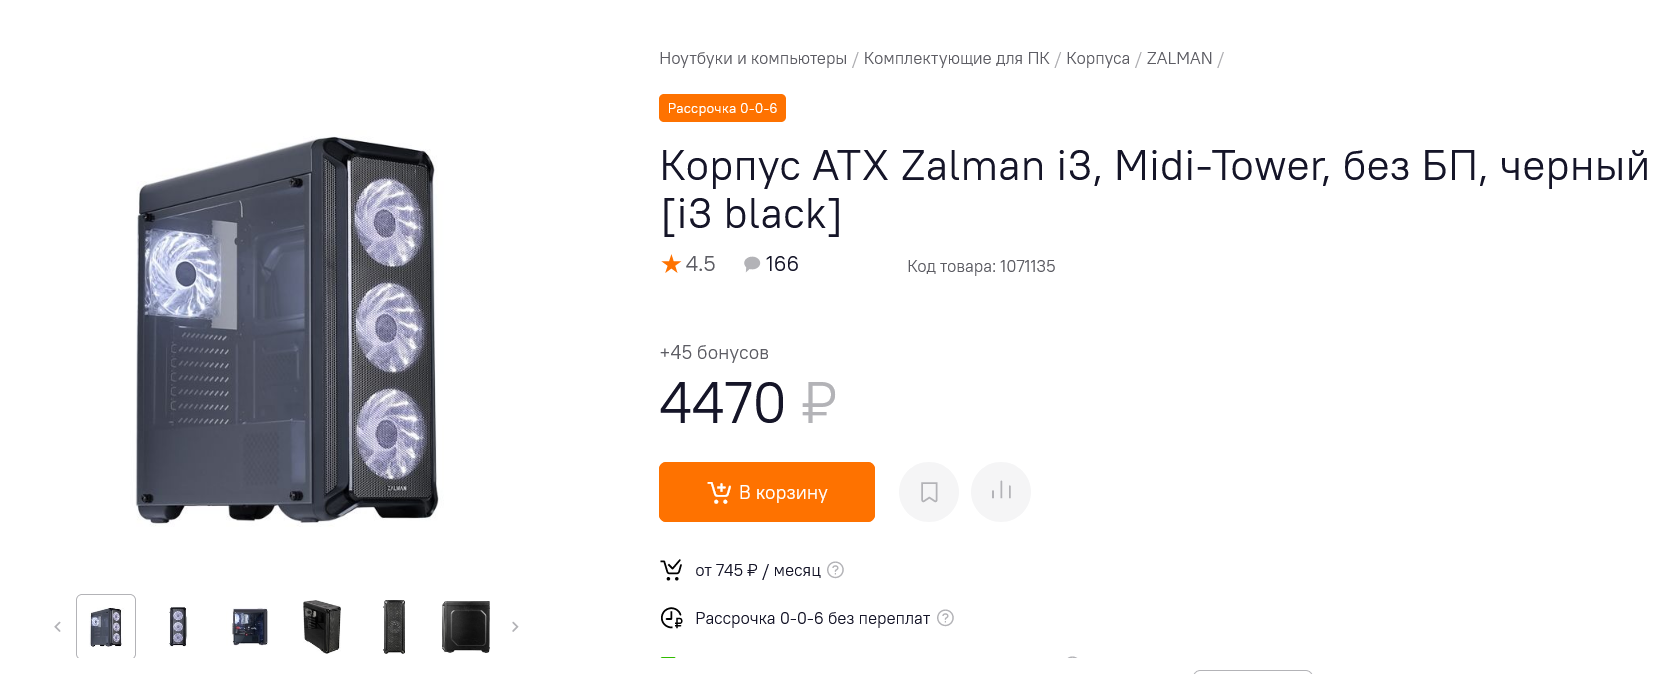Viewport: 1671px width, 674px height.
Task: Select thumbnail showing assembled PC interior
Action: pos(250,627)
